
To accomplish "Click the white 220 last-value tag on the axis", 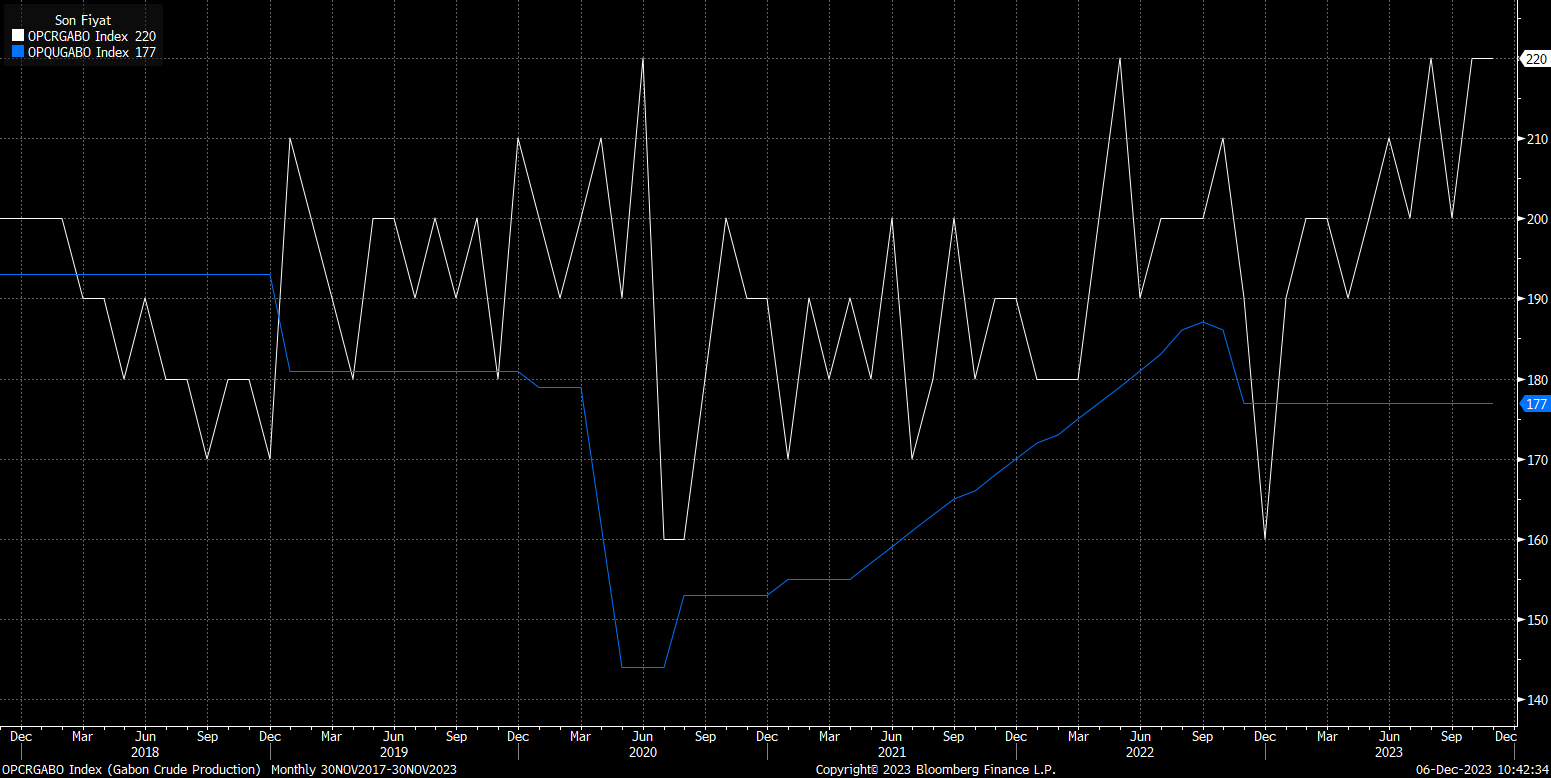I will tap(1534, 59).
